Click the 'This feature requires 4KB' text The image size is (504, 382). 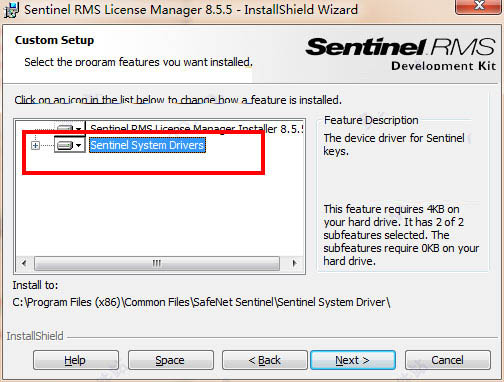tap(401, 235)
